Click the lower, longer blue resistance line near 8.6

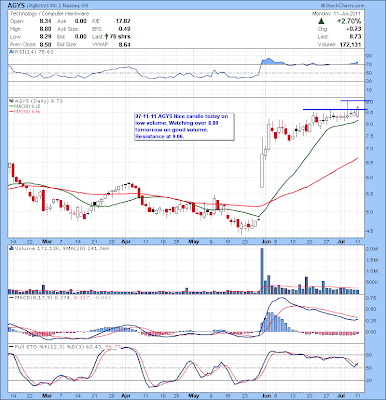click(x=335, y=109)
